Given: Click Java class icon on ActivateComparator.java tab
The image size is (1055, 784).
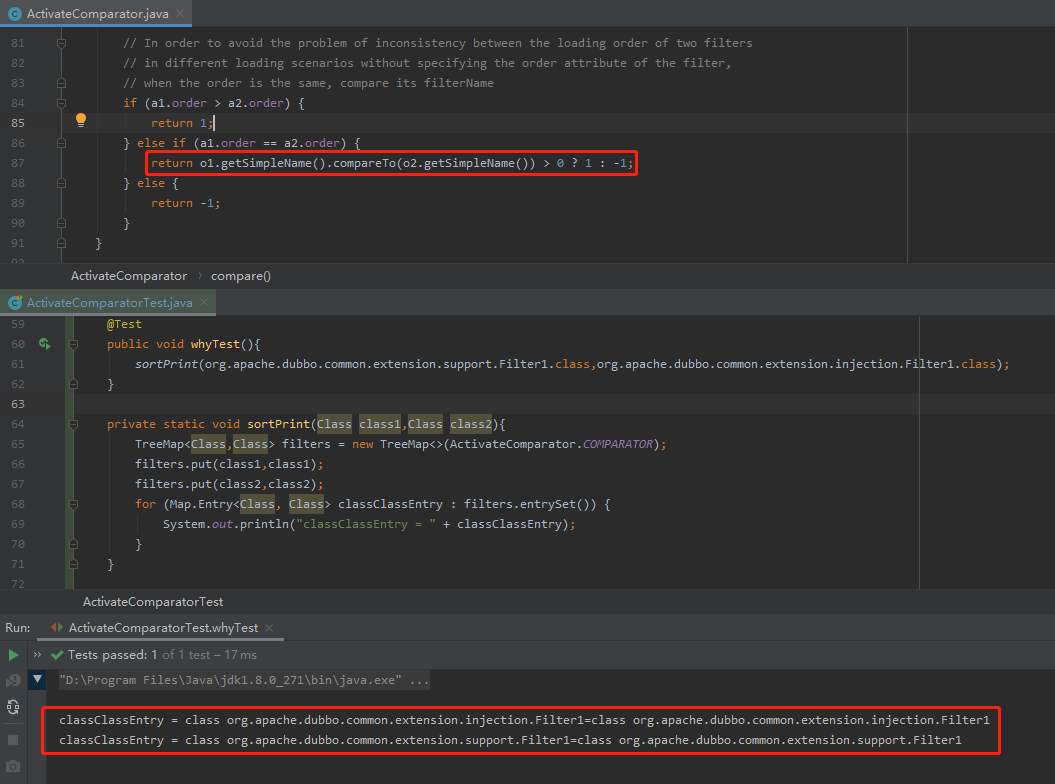Looking at the screenshot, I should [14, 13].
